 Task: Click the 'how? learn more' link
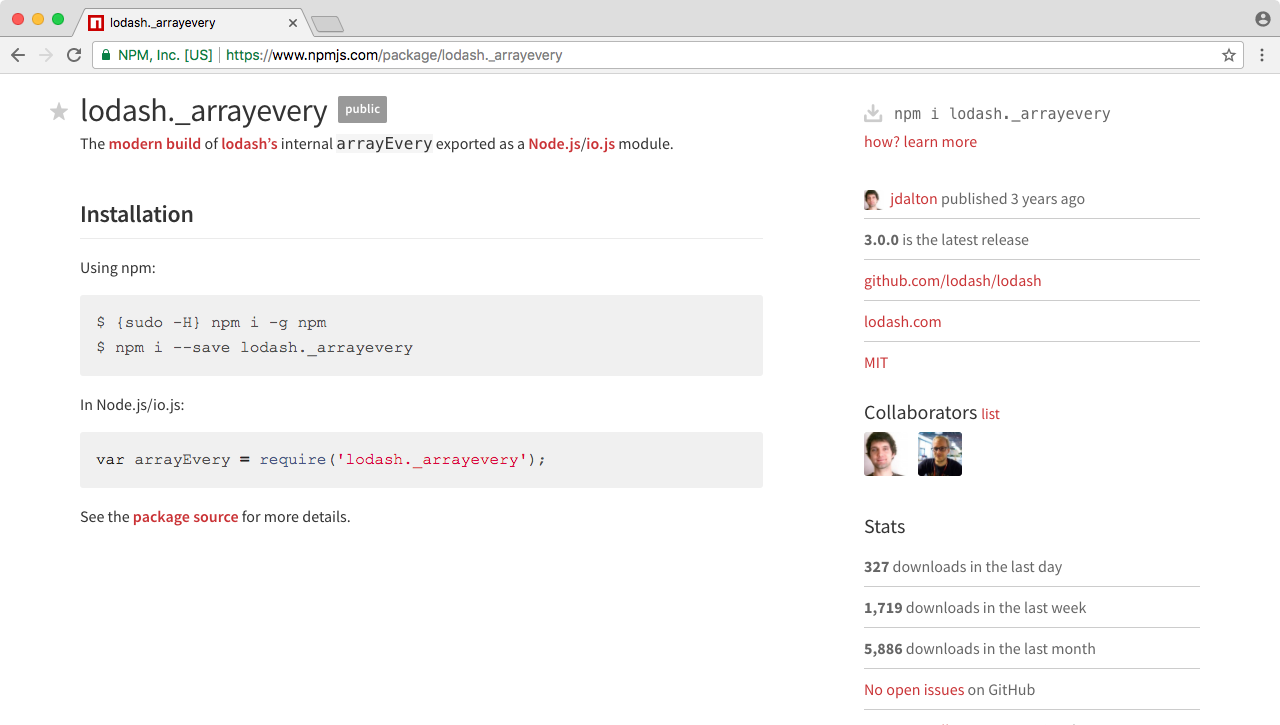coord(920,142)
